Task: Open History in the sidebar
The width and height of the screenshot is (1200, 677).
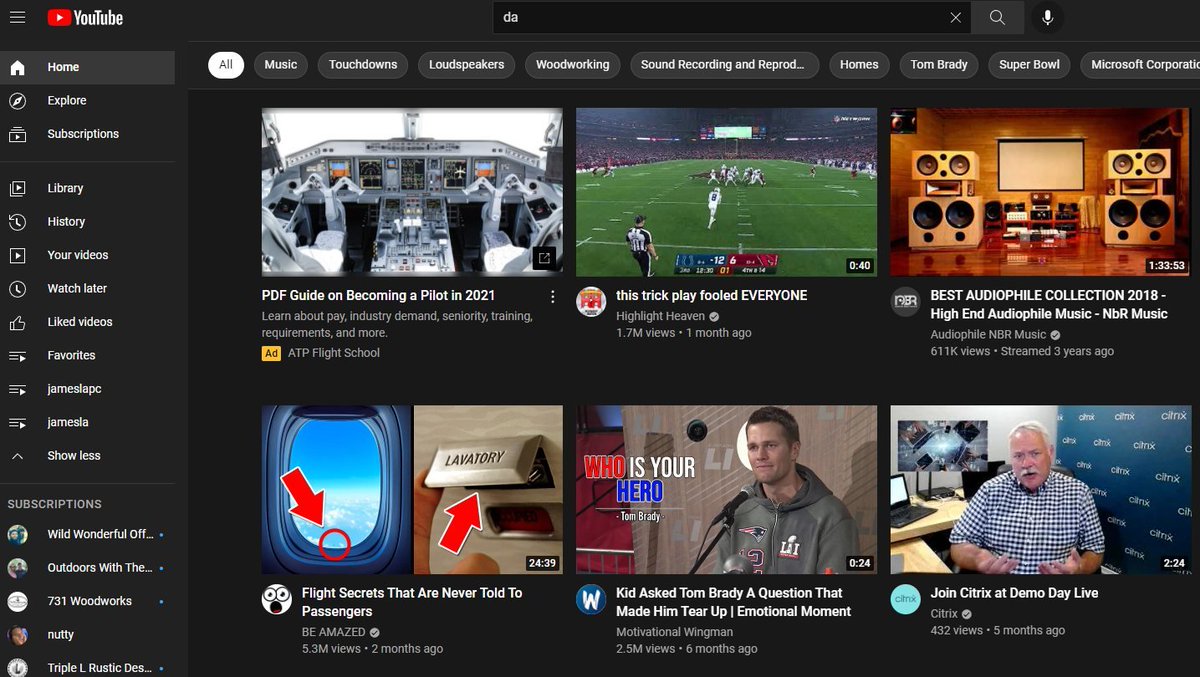Action: (87, 221)
